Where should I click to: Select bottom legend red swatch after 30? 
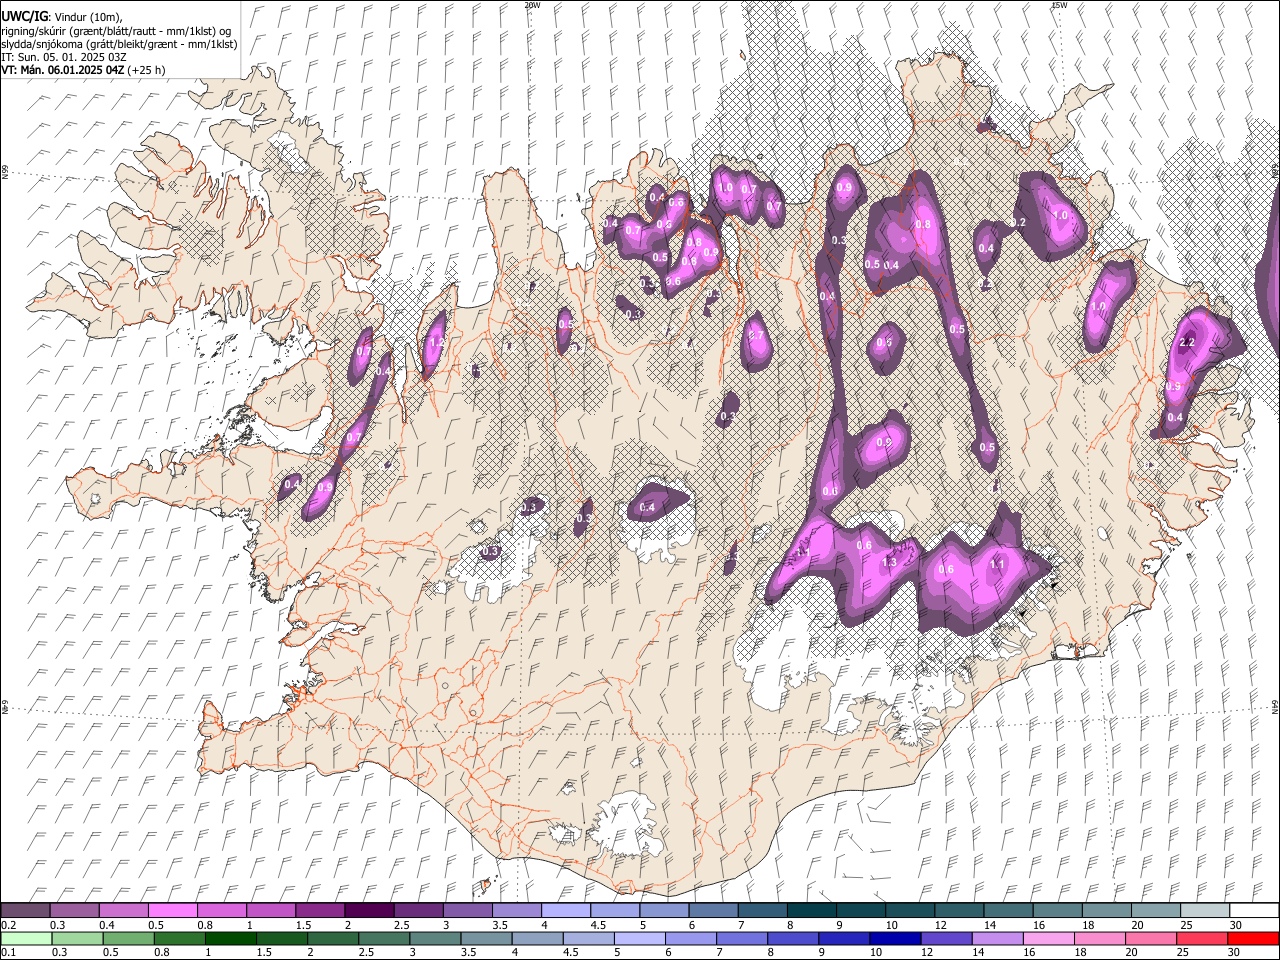coord(1253,939)
